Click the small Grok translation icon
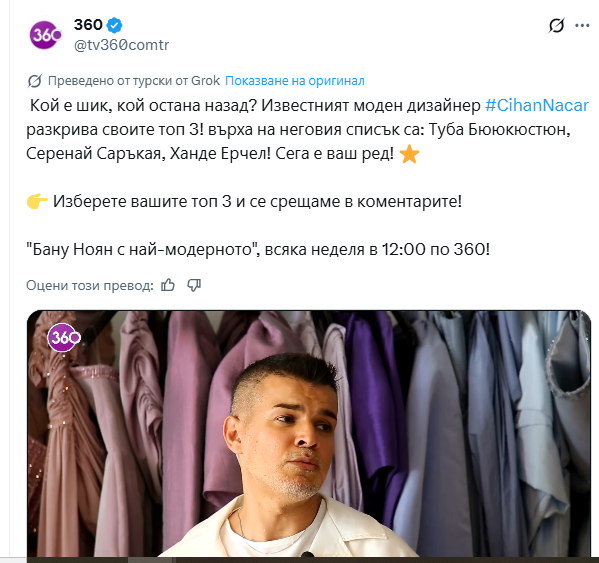Image resolution: width=599 pixels, height=563 pixels. (34, 81)
